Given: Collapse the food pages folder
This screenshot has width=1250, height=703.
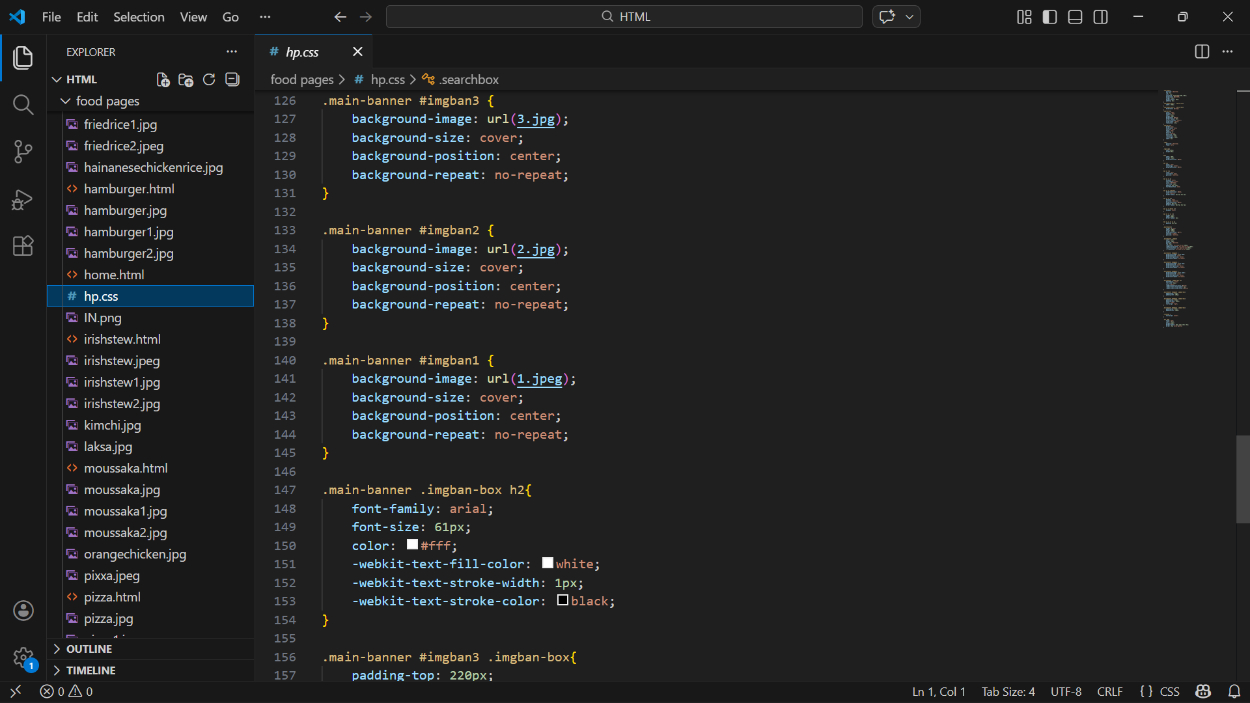Looking at the screenshot, I should pos(107,101).
